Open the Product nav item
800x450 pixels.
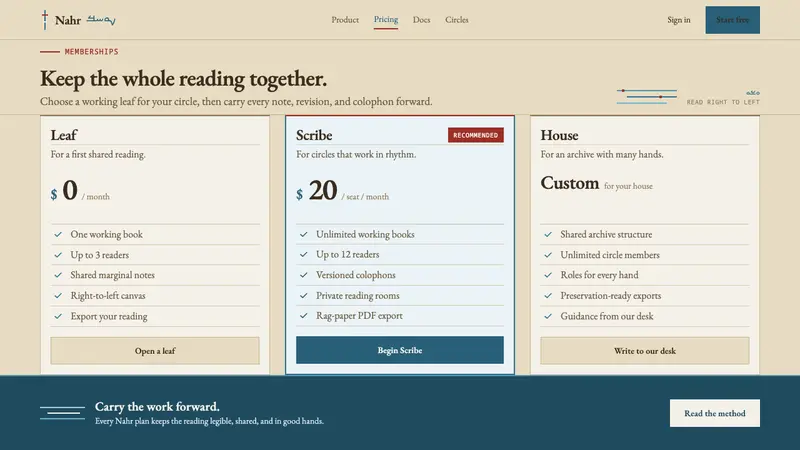point(345,20)
